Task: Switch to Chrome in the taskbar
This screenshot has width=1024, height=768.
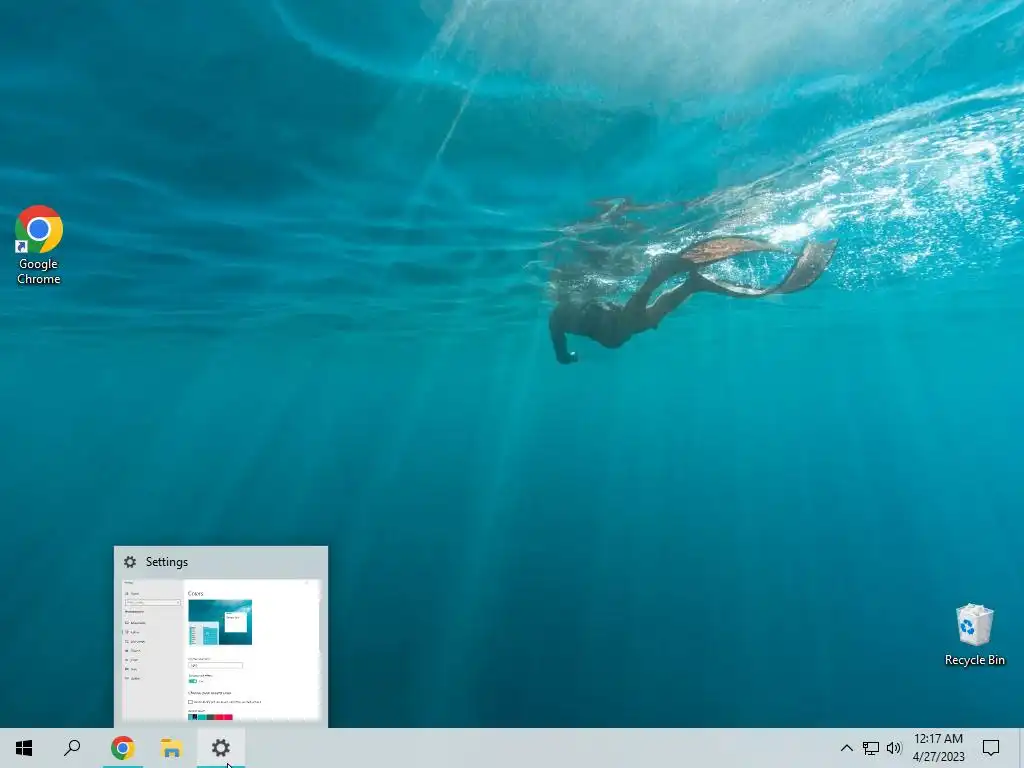Action: click(123, 748)
